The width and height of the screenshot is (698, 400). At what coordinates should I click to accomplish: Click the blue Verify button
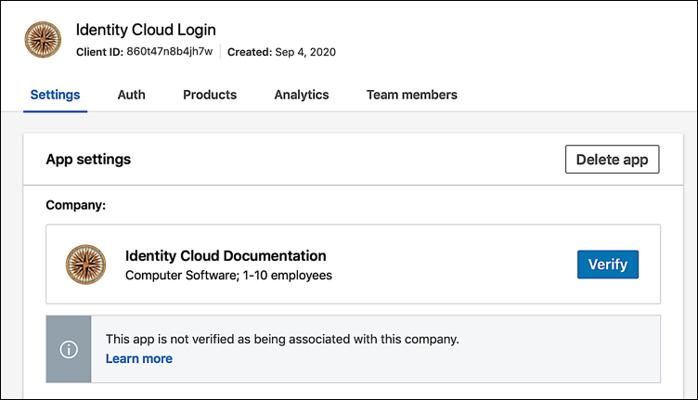(x=607, y=264)
